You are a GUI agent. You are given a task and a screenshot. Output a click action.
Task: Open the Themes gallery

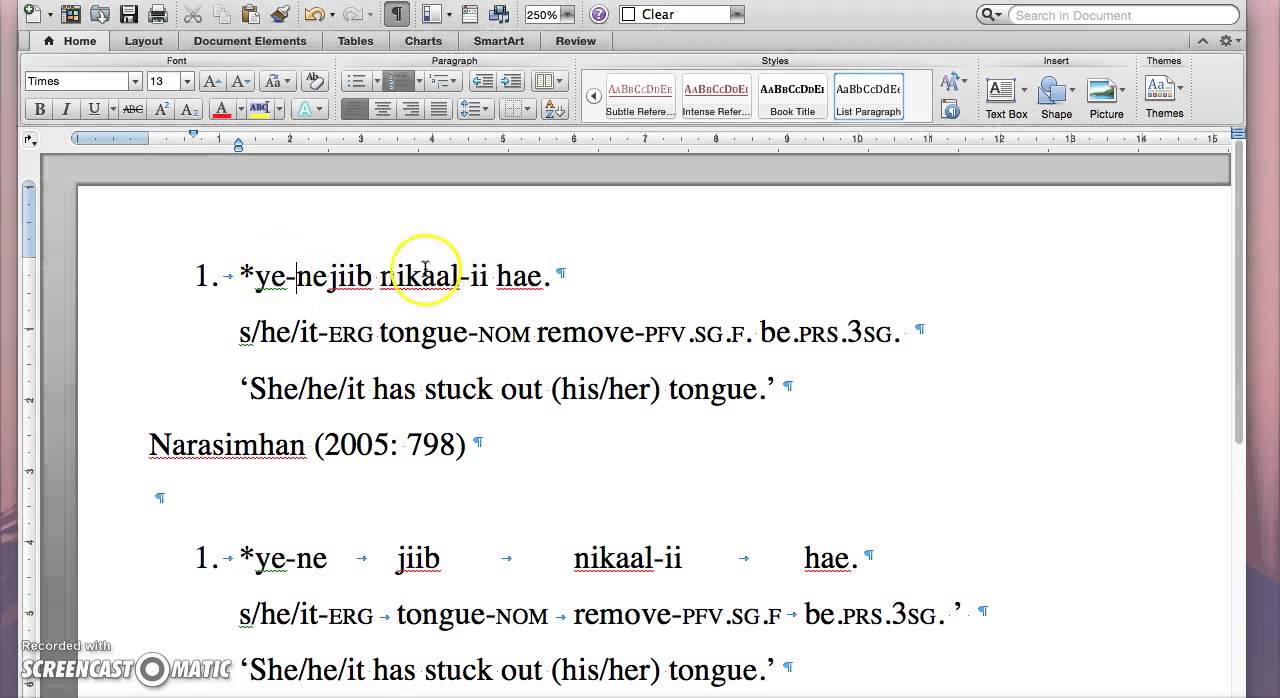click(x=1164, y=97)
